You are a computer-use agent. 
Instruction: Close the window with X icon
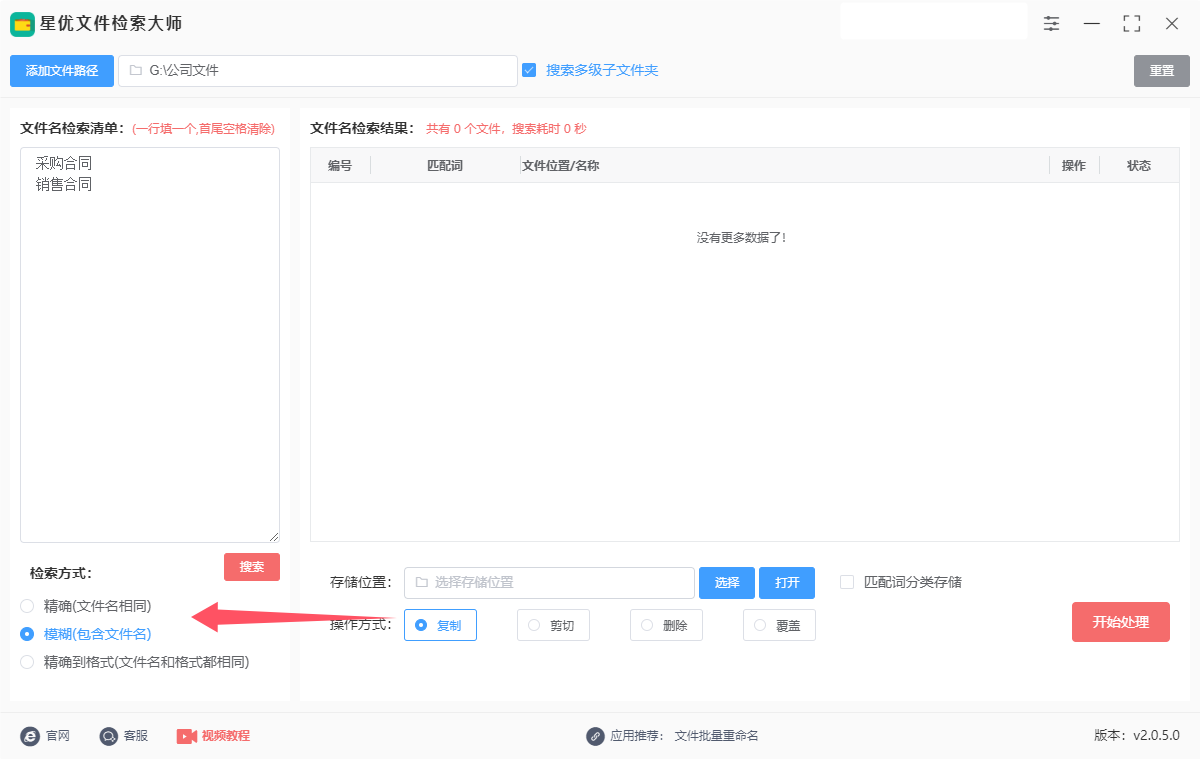1172,23
